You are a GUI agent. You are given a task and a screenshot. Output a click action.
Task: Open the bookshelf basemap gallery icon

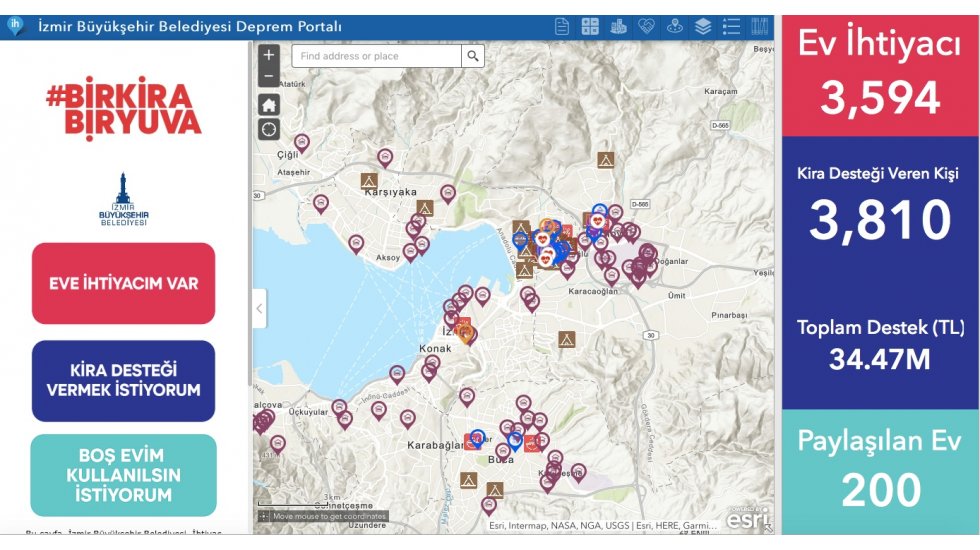[x=759, y=26]
